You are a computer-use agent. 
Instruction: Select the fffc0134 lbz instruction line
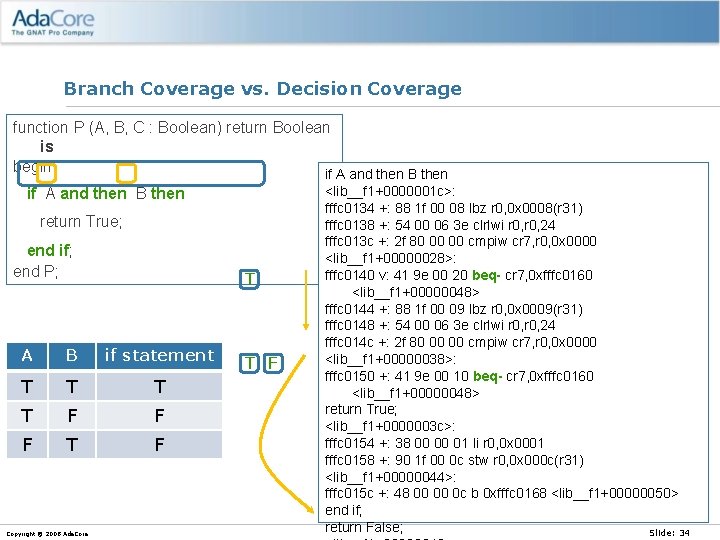(x=454, y=208)
